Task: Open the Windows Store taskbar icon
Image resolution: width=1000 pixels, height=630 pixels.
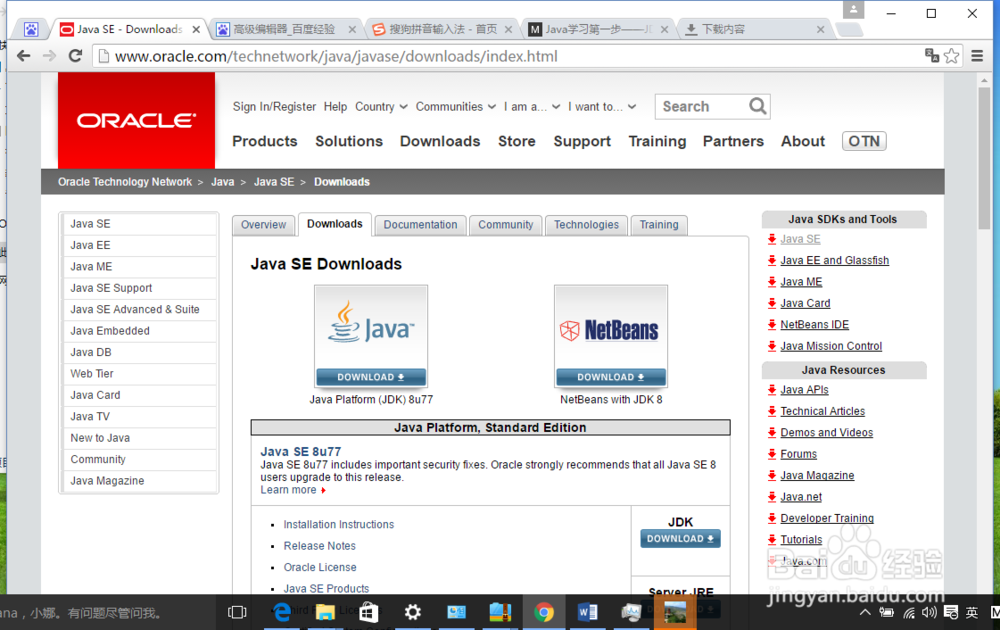Action: [369, 612]
